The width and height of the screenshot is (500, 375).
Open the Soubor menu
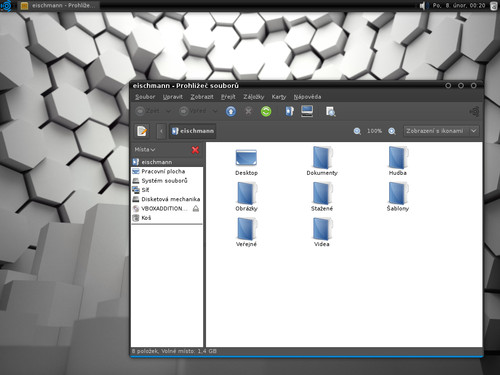145,97
